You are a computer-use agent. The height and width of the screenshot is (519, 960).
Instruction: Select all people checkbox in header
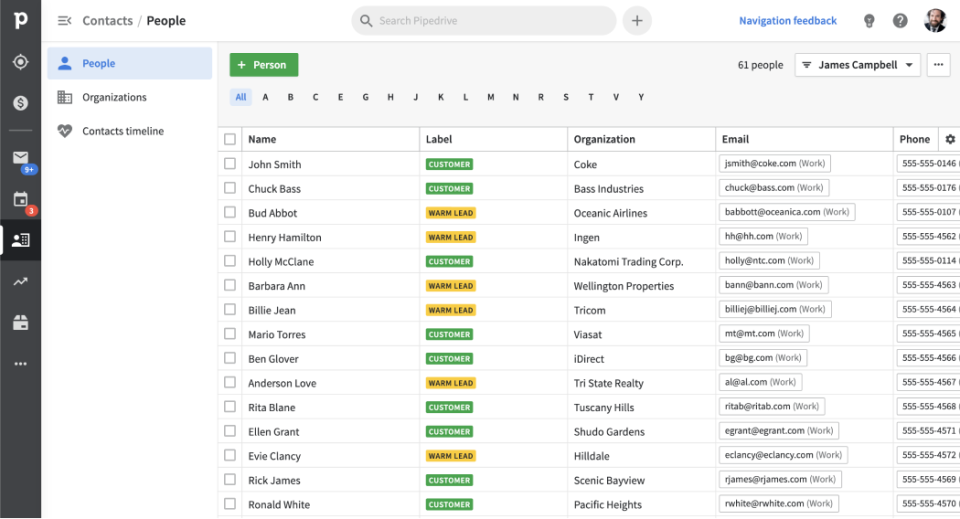click(x=230, y=139)
